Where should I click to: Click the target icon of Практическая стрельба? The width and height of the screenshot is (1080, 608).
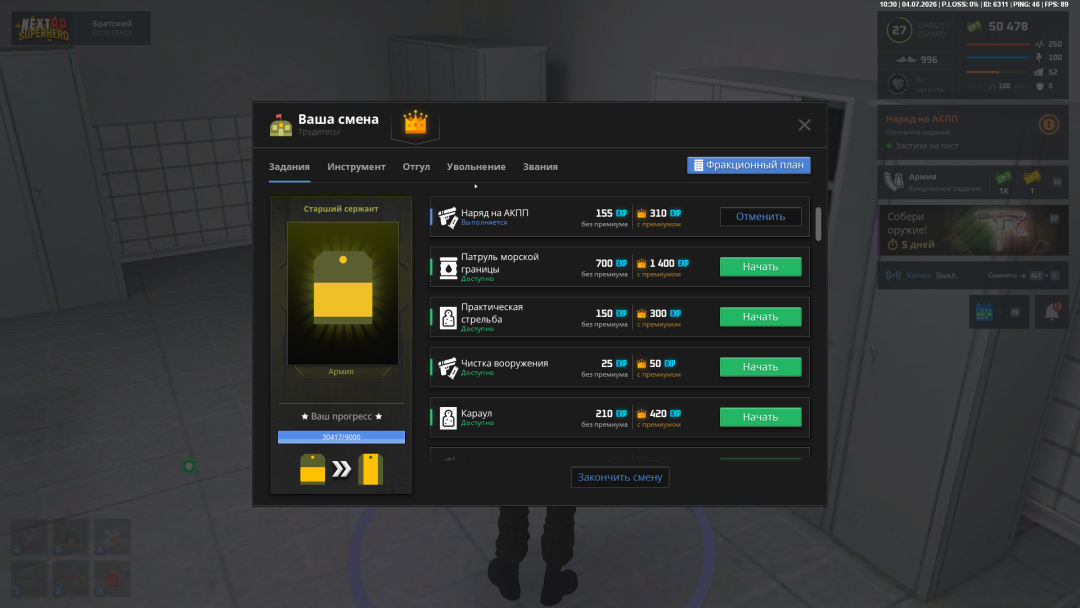point(448,317)
